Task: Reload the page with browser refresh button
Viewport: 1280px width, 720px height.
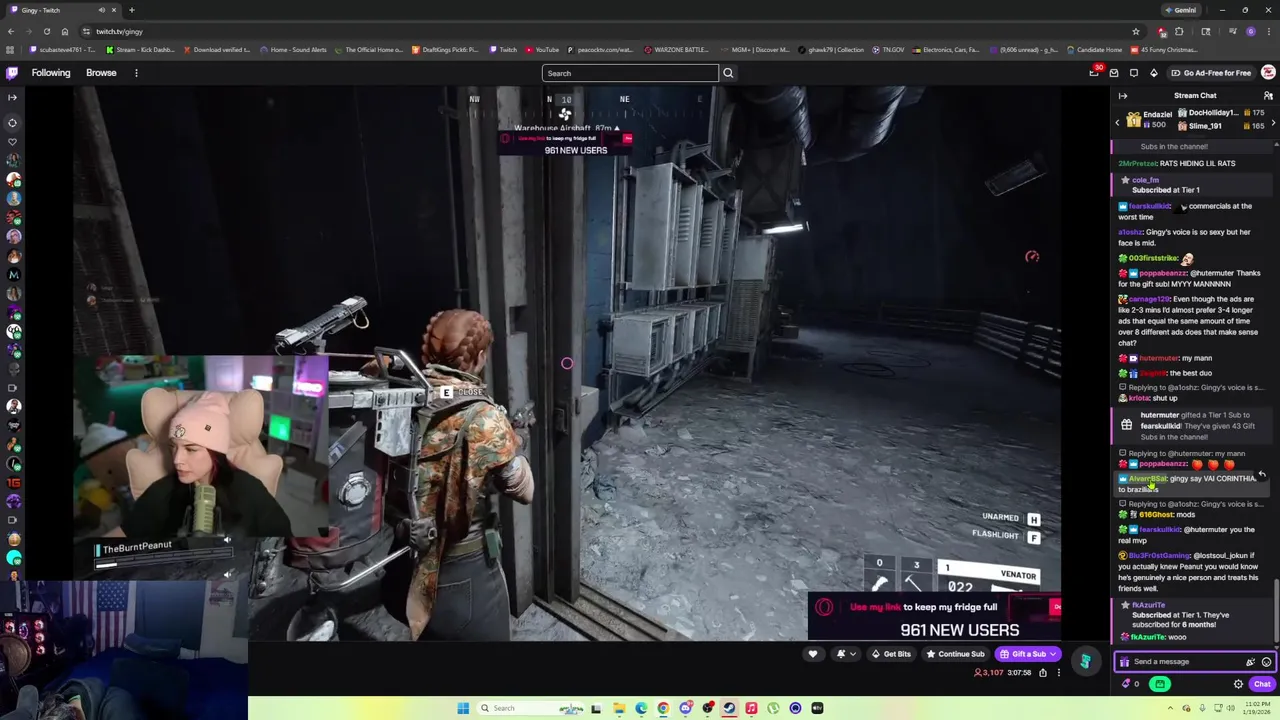Action: pyautogui.click(x=46, y=31)
